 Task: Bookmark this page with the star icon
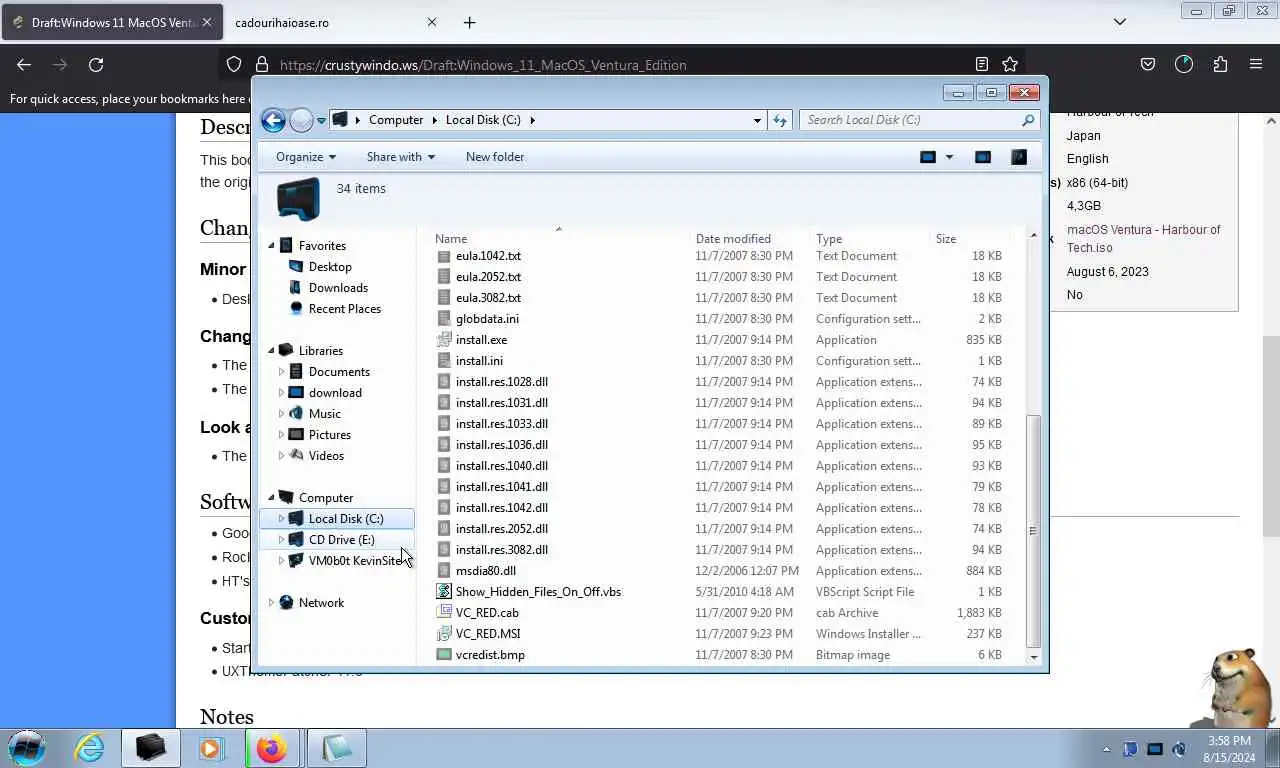click(x=1010, y=65)
